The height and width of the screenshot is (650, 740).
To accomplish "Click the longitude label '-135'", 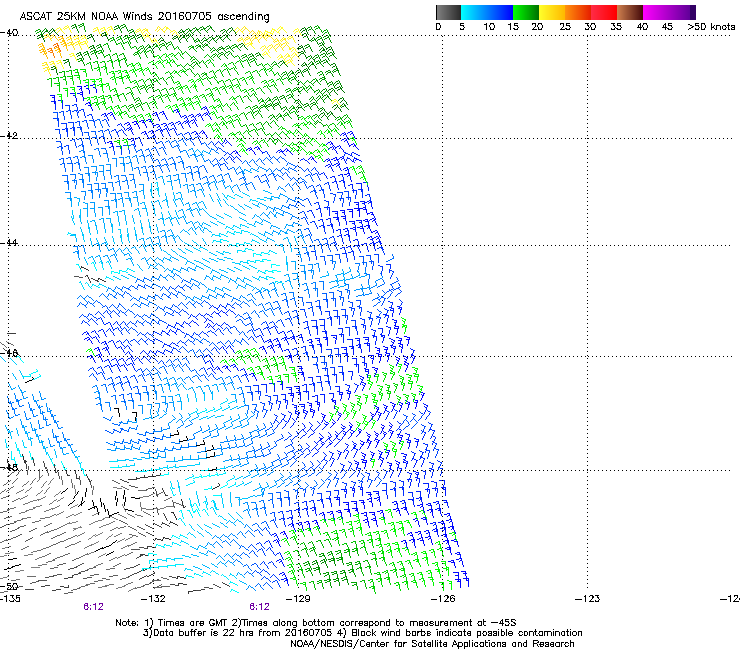I will click(x=10, y=599).
